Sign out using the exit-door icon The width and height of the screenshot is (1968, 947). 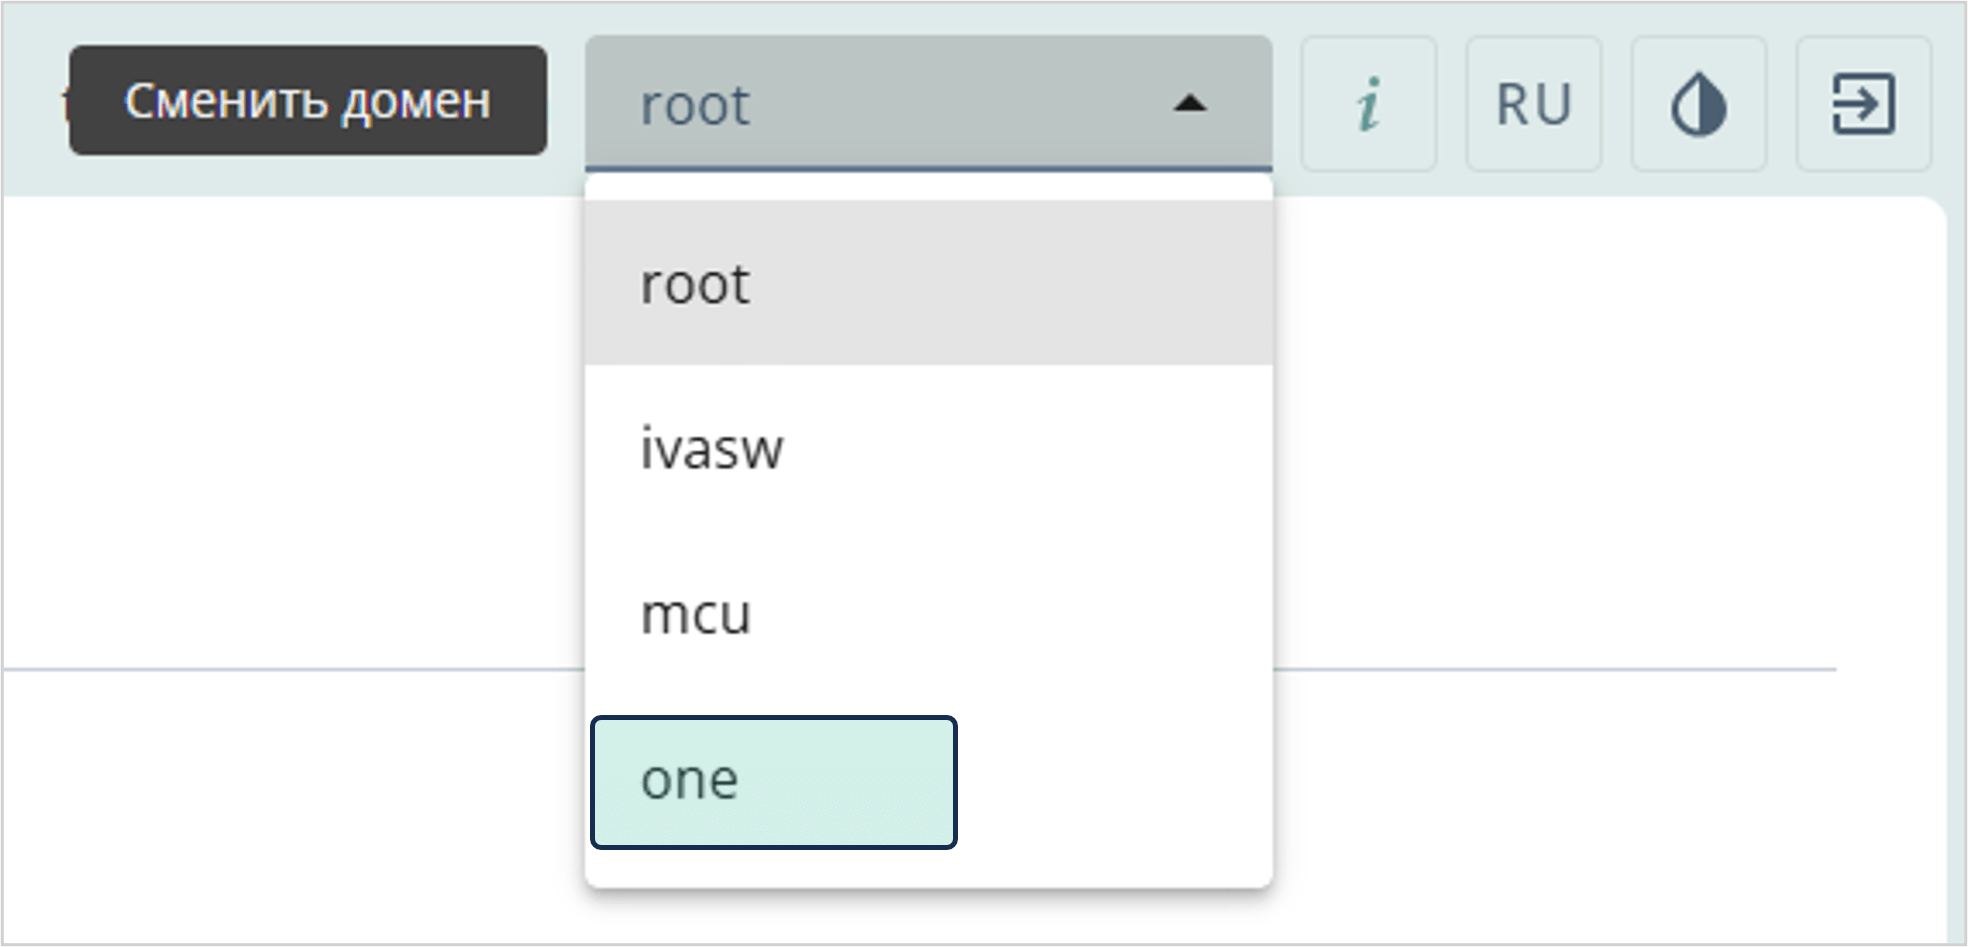click(1863, 104)
